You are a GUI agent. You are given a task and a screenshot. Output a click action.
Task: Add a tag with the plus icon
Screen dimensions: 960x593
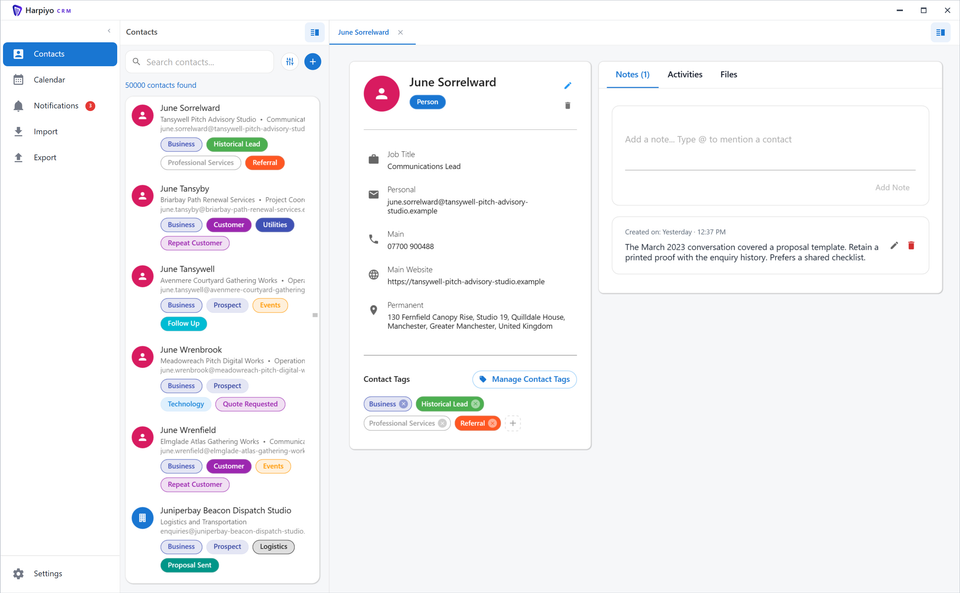click(x=513, y=423)
